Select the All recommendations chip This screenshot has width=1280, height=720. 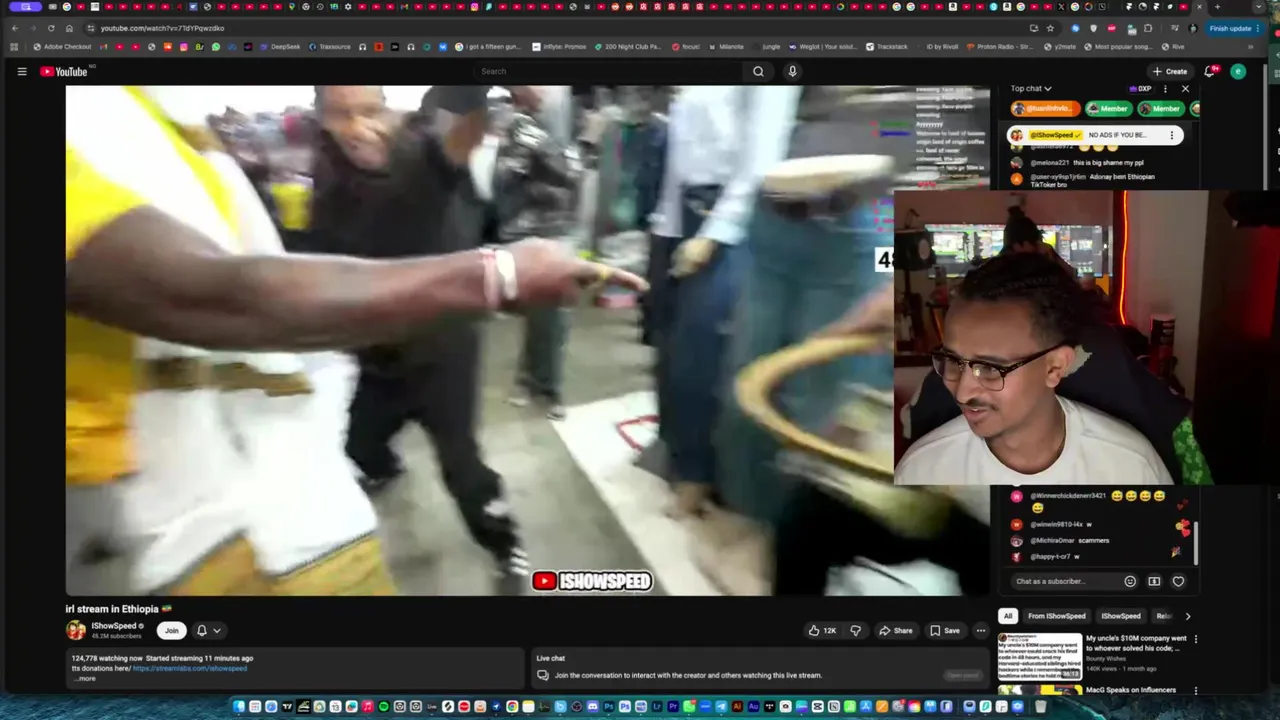point(1008,616)
